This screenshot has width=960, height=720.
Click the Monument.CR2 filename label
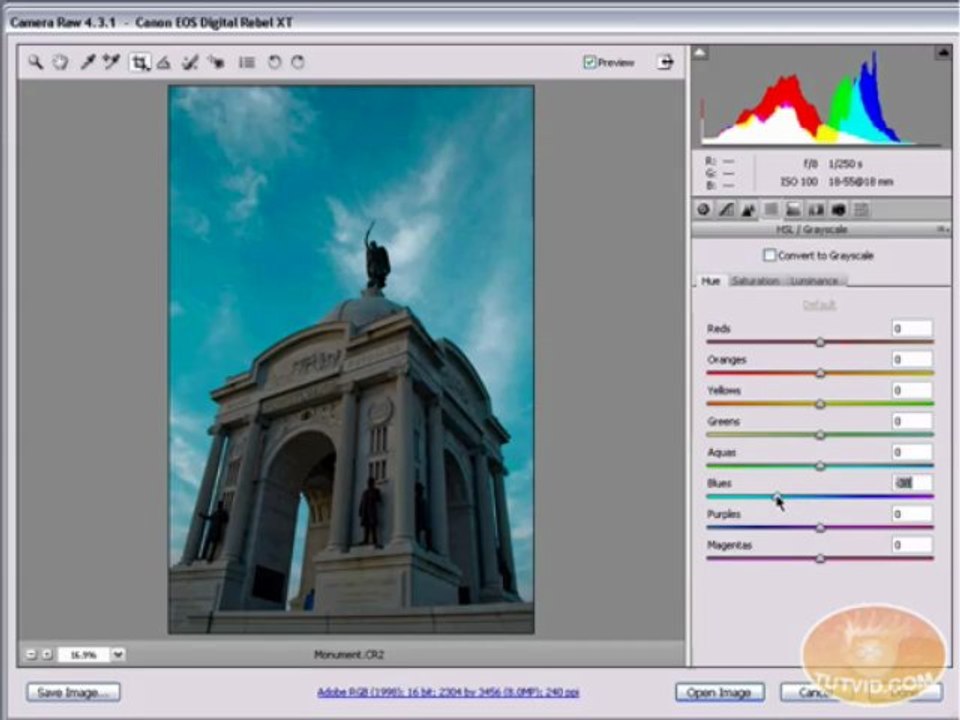pos(349,654)
